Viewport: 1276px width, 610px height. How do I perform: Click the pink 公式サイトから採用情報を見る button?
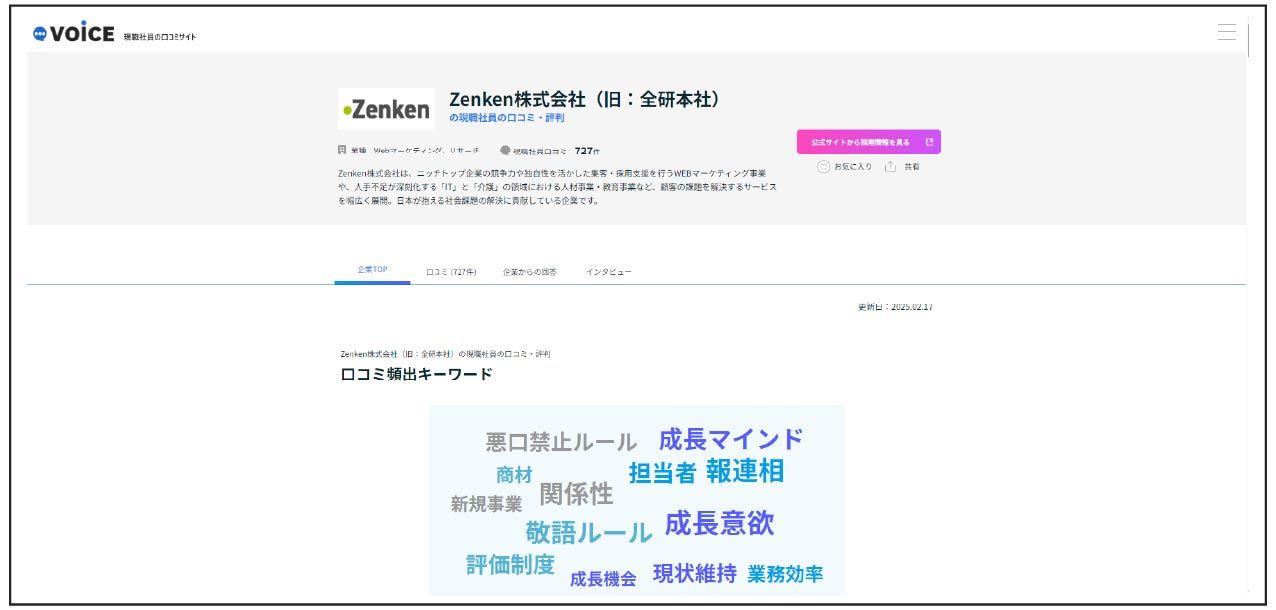(x=868, y=142)
